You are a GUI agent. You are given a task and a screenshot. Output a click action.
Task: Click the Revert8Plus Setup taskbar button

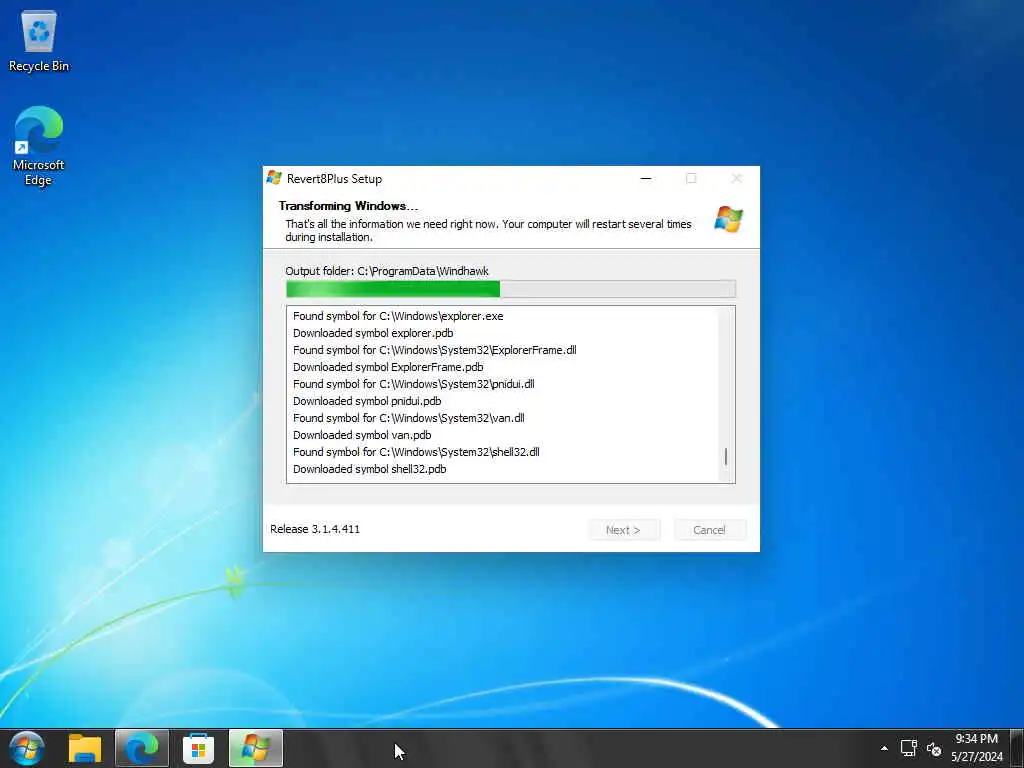pos(256,748)
